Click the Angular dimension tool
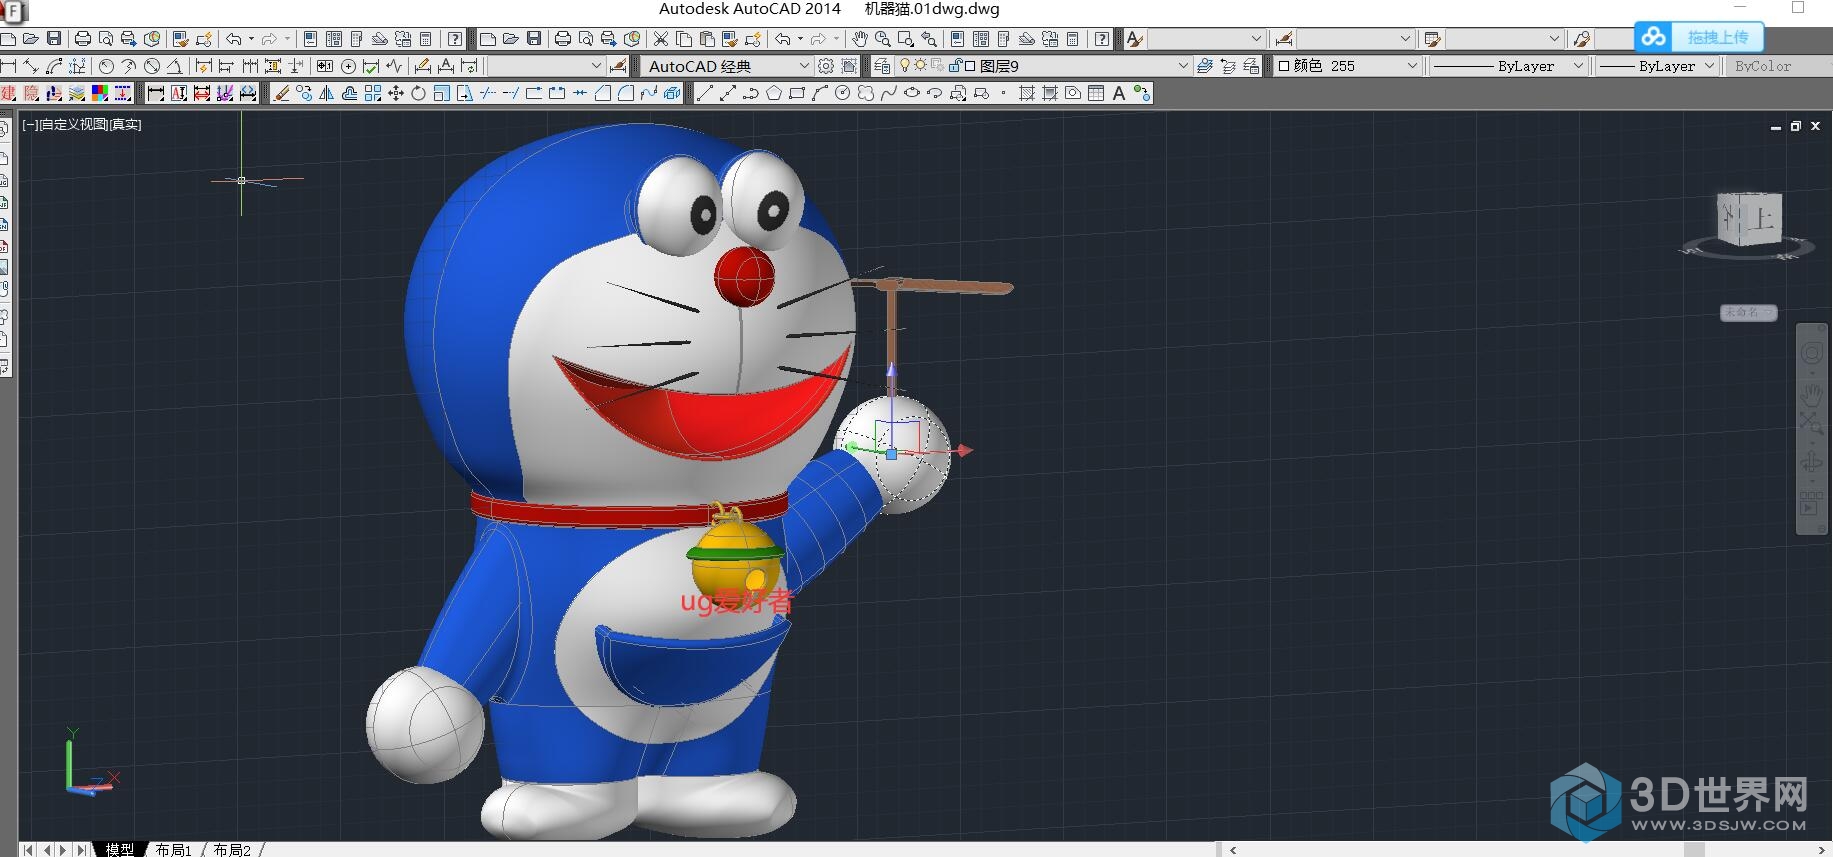This screenshot has width=1833, height=857. pos(174,66)
